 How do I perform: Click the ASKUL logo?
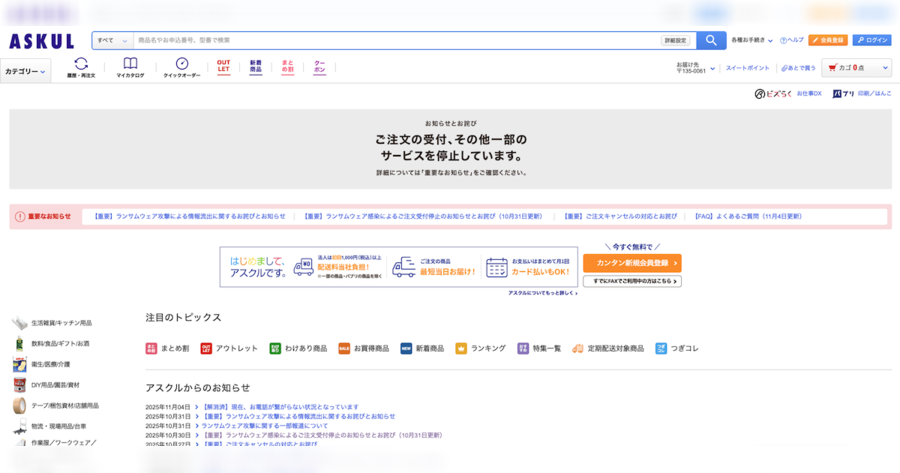[42, 41]
